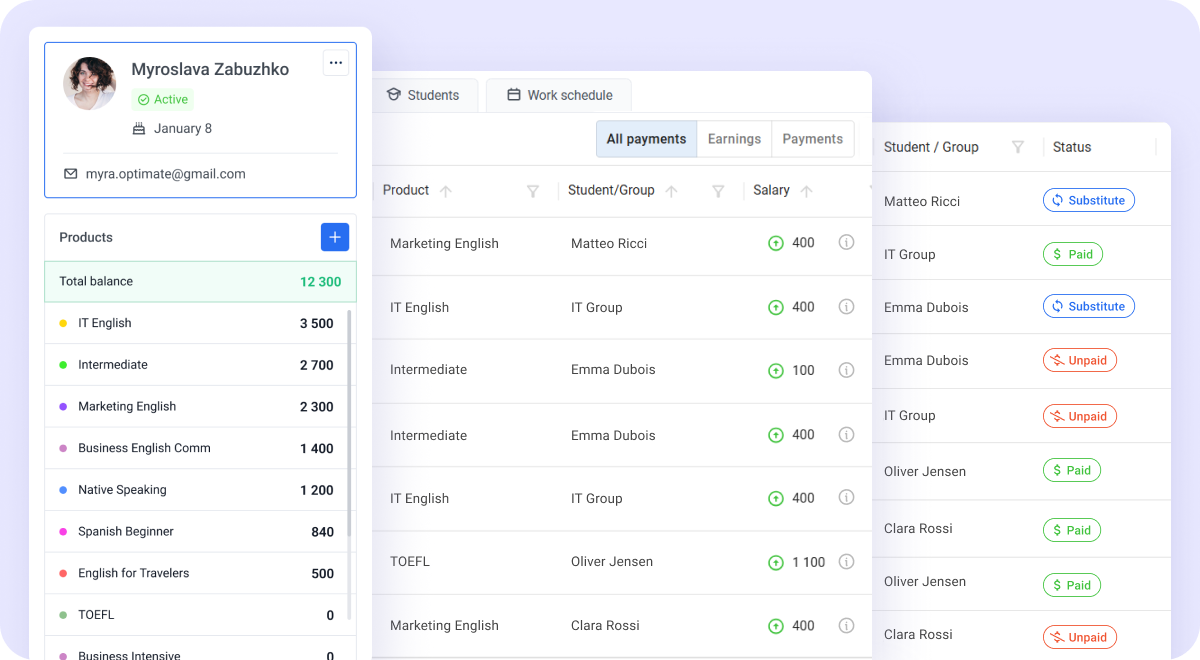Sort by Student/Group column arrow

[x=671, y=191]
